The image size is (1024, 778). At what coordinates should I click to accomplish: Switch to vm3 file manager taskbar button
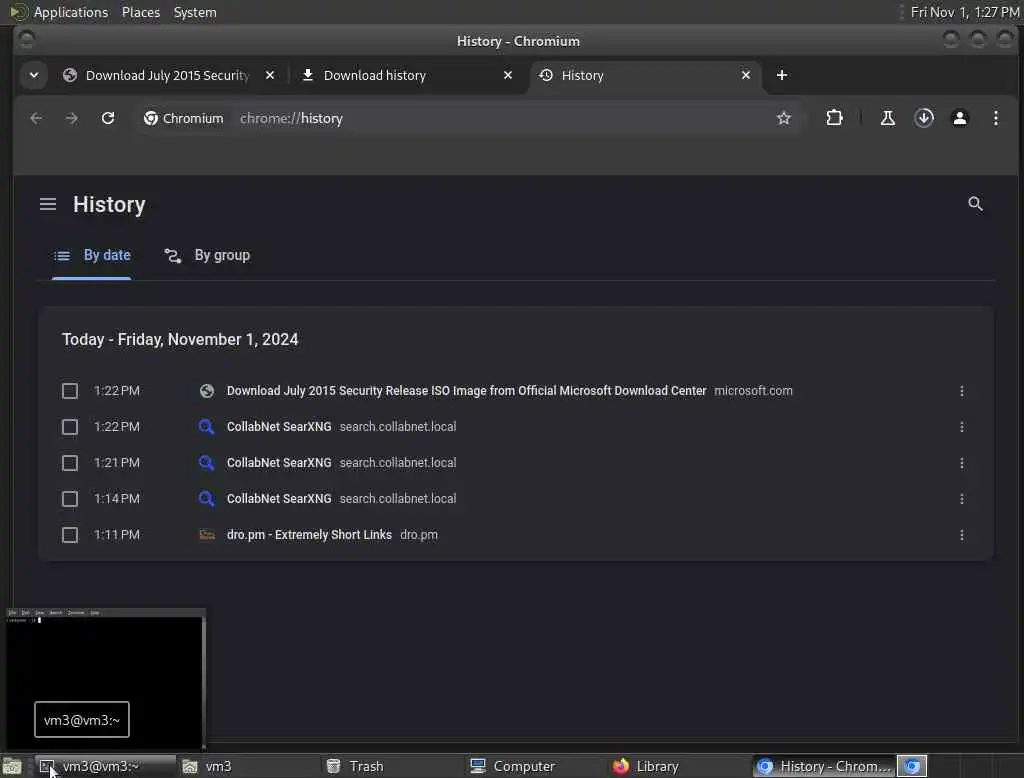(x=246, y=766)
